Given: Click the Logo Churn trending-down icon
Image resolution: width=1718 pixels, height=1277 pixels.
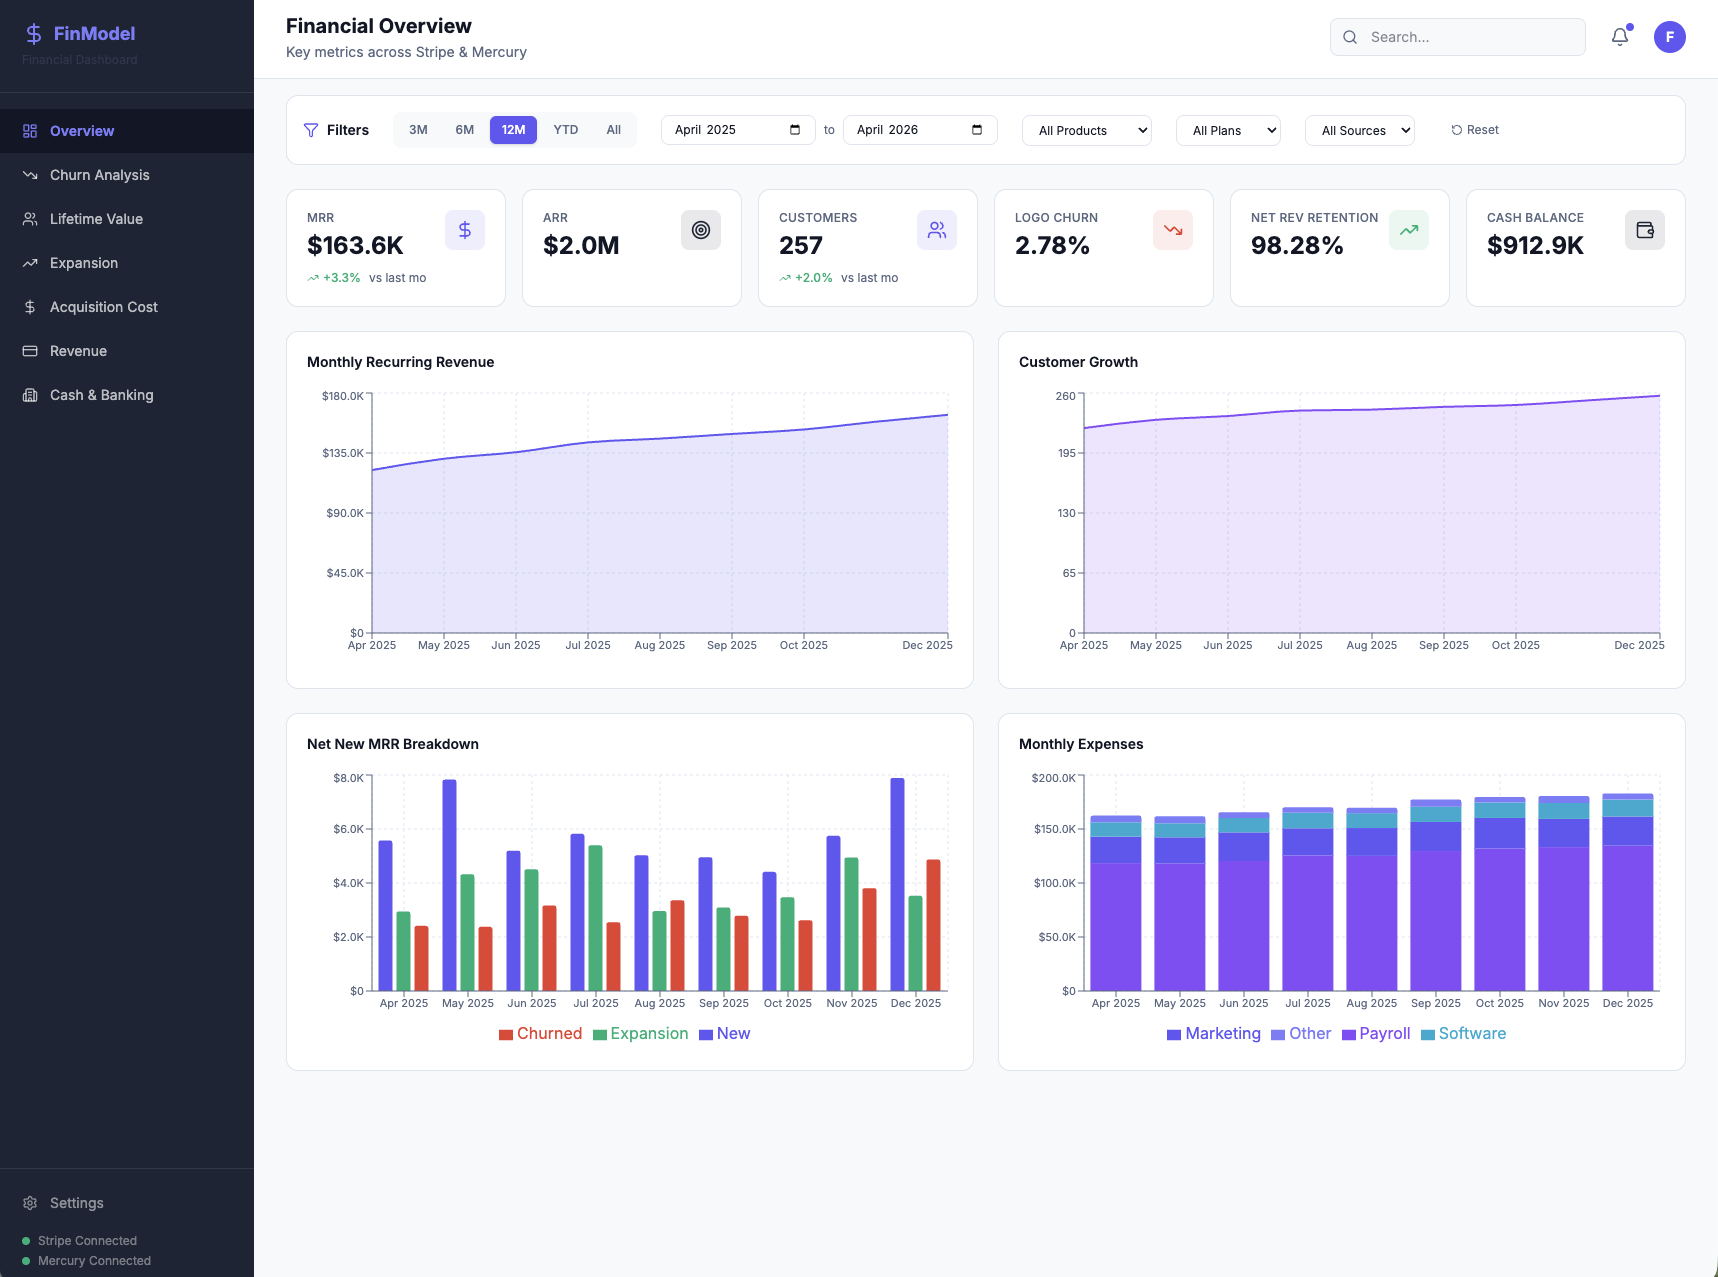Looking at the screenshot, I should (x=1173, y=230).
